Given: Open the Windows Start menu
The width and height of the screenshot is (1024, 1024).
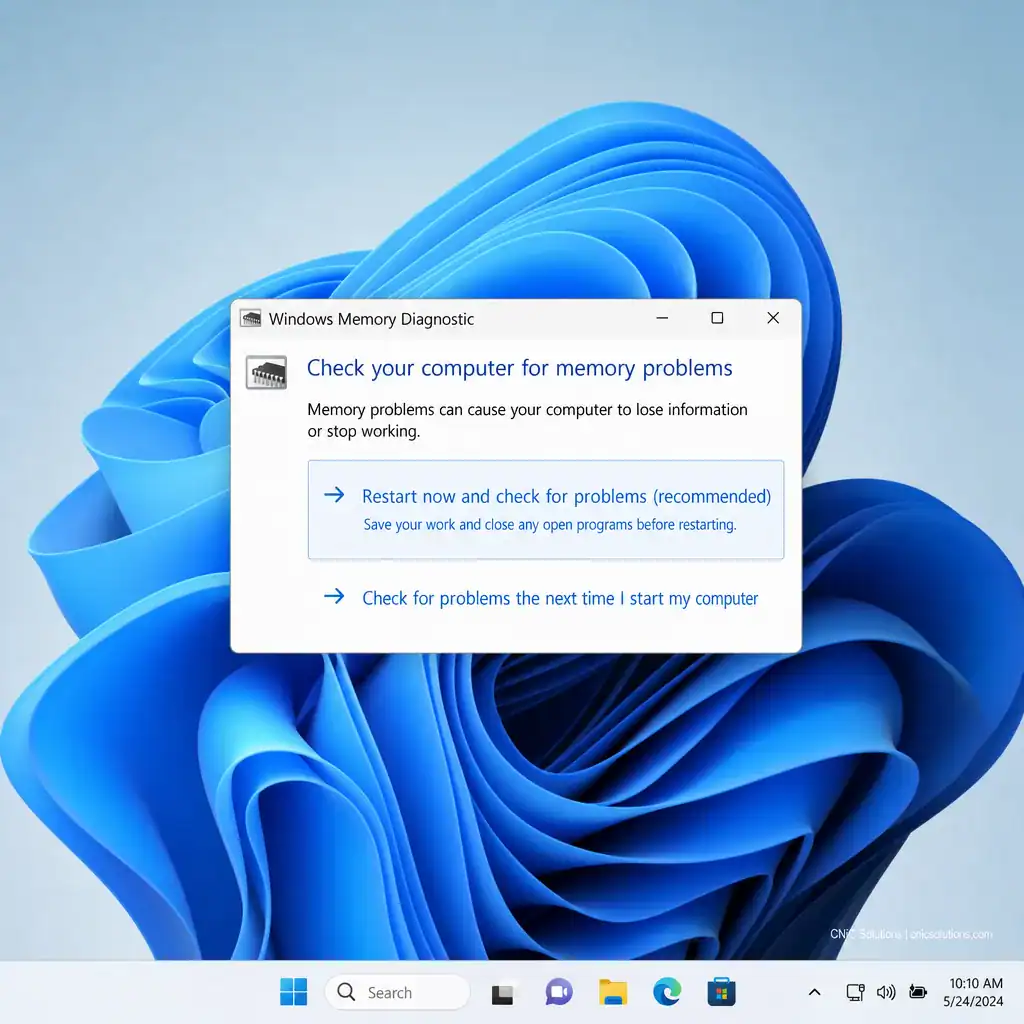Looking at the screenshot, I should pyautogui.click(x=293, y=992).
